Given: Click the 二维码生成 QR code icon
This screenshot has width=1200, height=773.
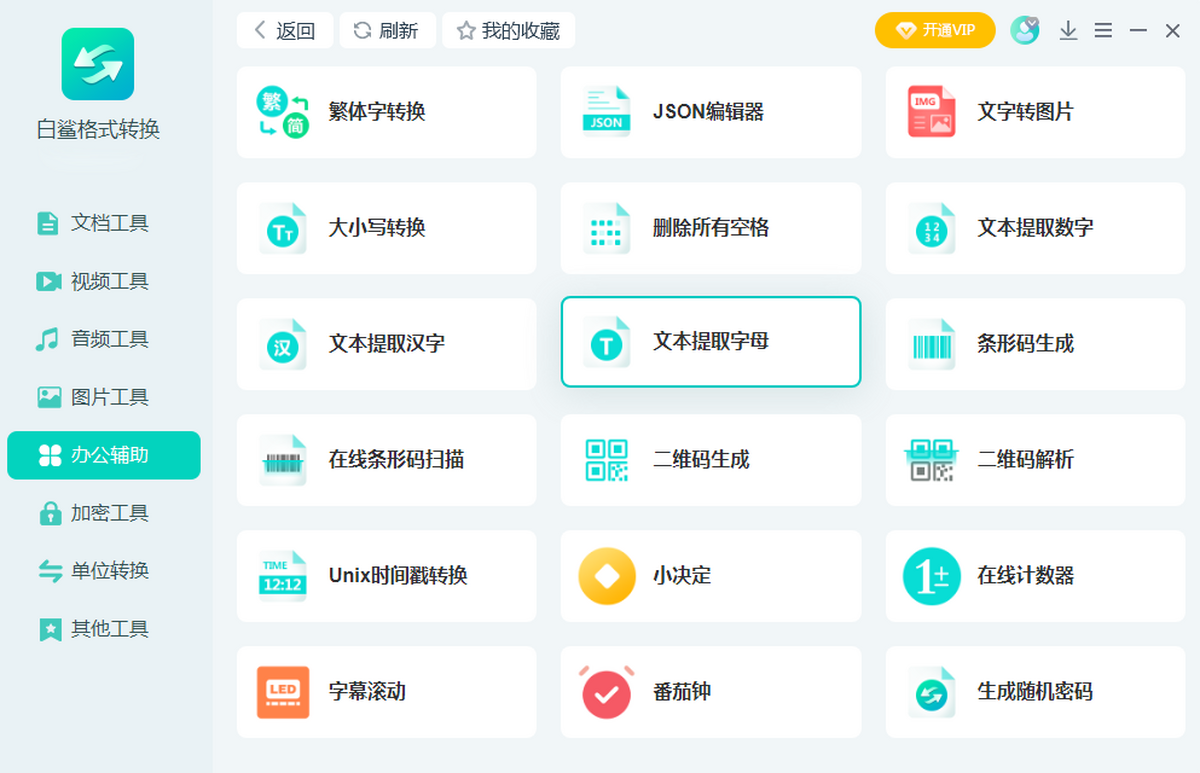Looking at the screenshot, I should (606, 460).
